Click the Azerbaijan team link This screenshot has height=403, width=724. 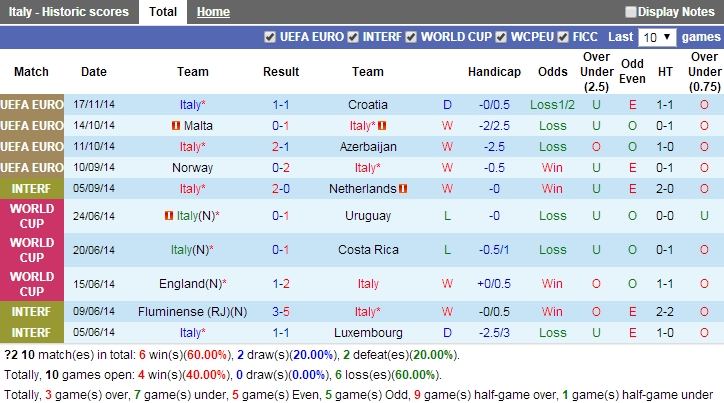click(367, 147)
